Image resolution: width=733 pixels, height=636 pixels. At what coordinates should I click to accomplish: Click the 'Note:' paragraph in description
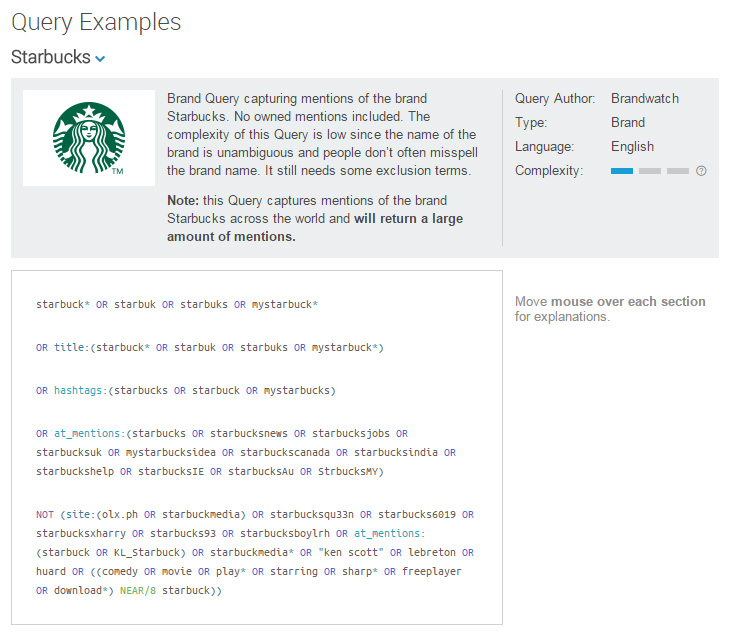(315, 218)
